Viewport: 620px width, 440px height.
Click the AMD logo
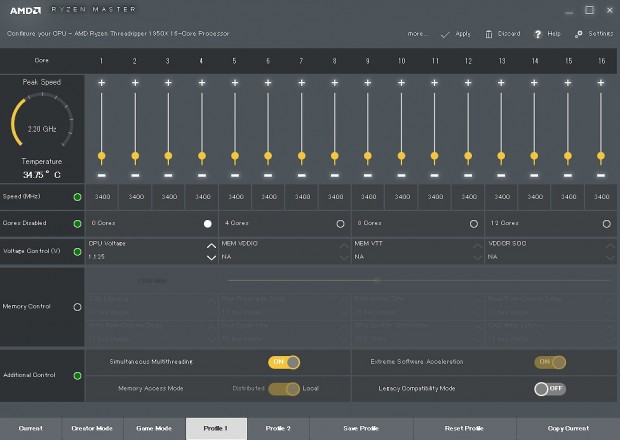pyautogui.click(x=25, y=10)
